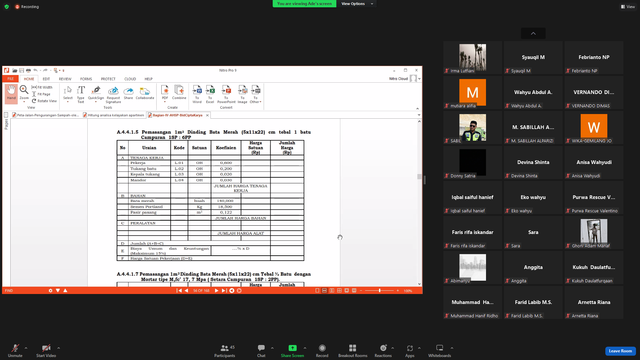Screen dimensions: 640x360
Task: Go to last page in Nitro status bar
Action: click(224, 291)
